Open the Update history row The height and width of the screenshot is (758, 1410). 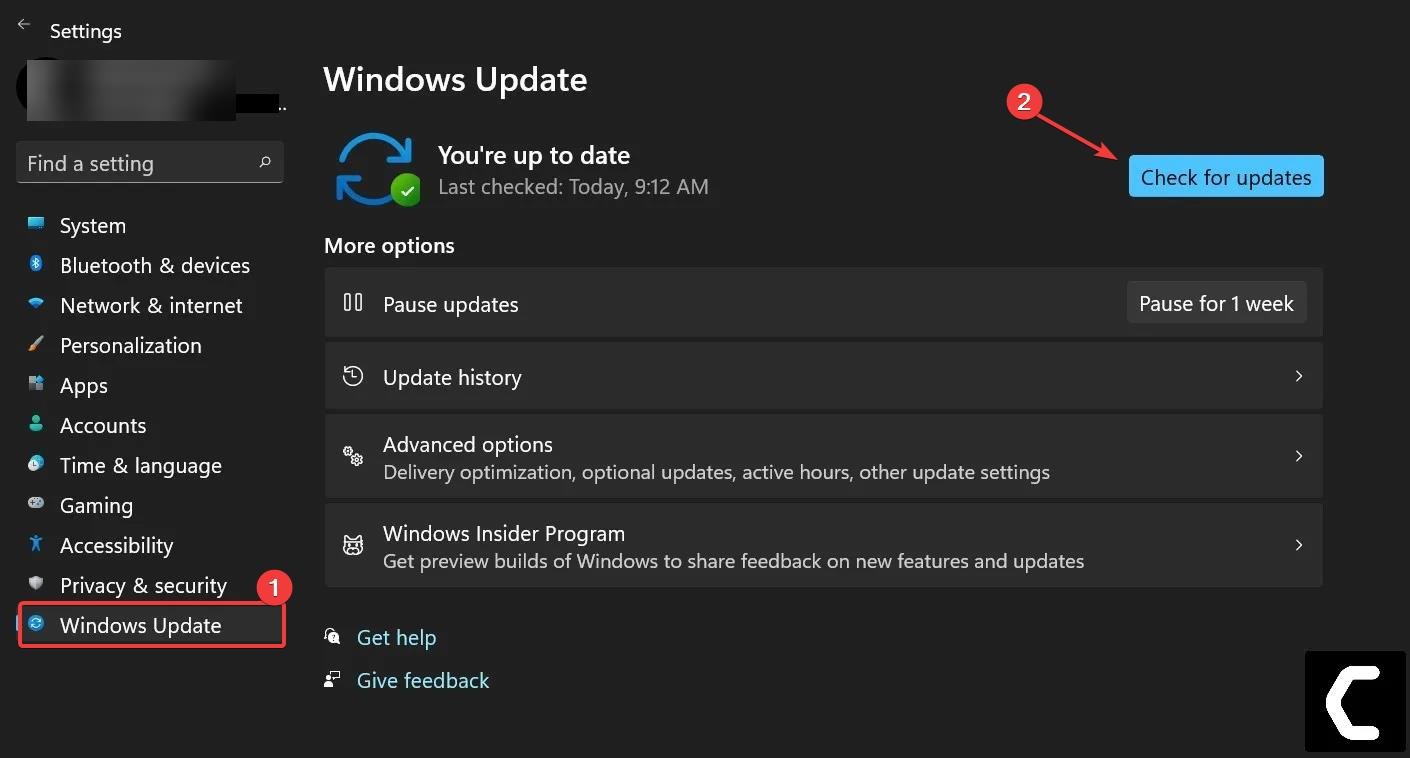[x=823, y=376]
